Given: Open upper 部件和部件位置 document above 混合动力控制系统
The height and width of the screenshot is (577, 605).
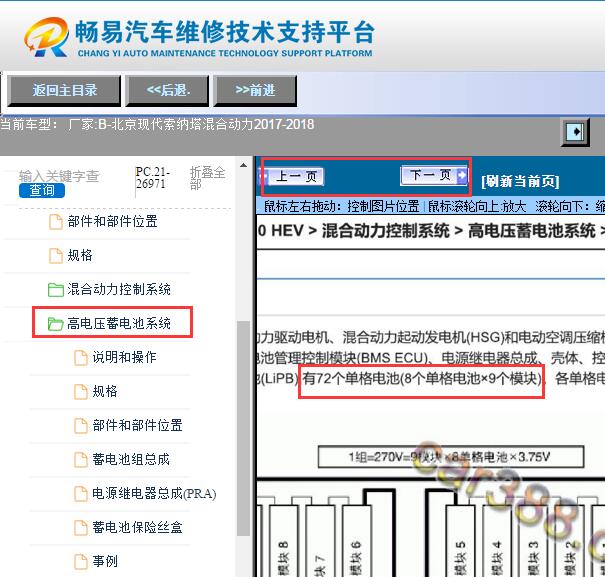Looking at the screenshot, I should 112,222.
